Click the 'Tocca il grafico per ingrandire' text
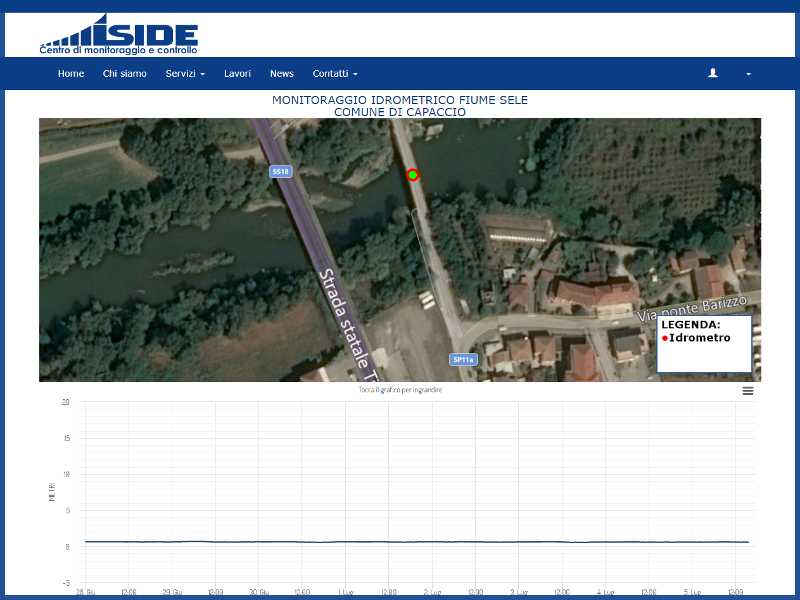800x600 pixels. click(x=400, y=390)
